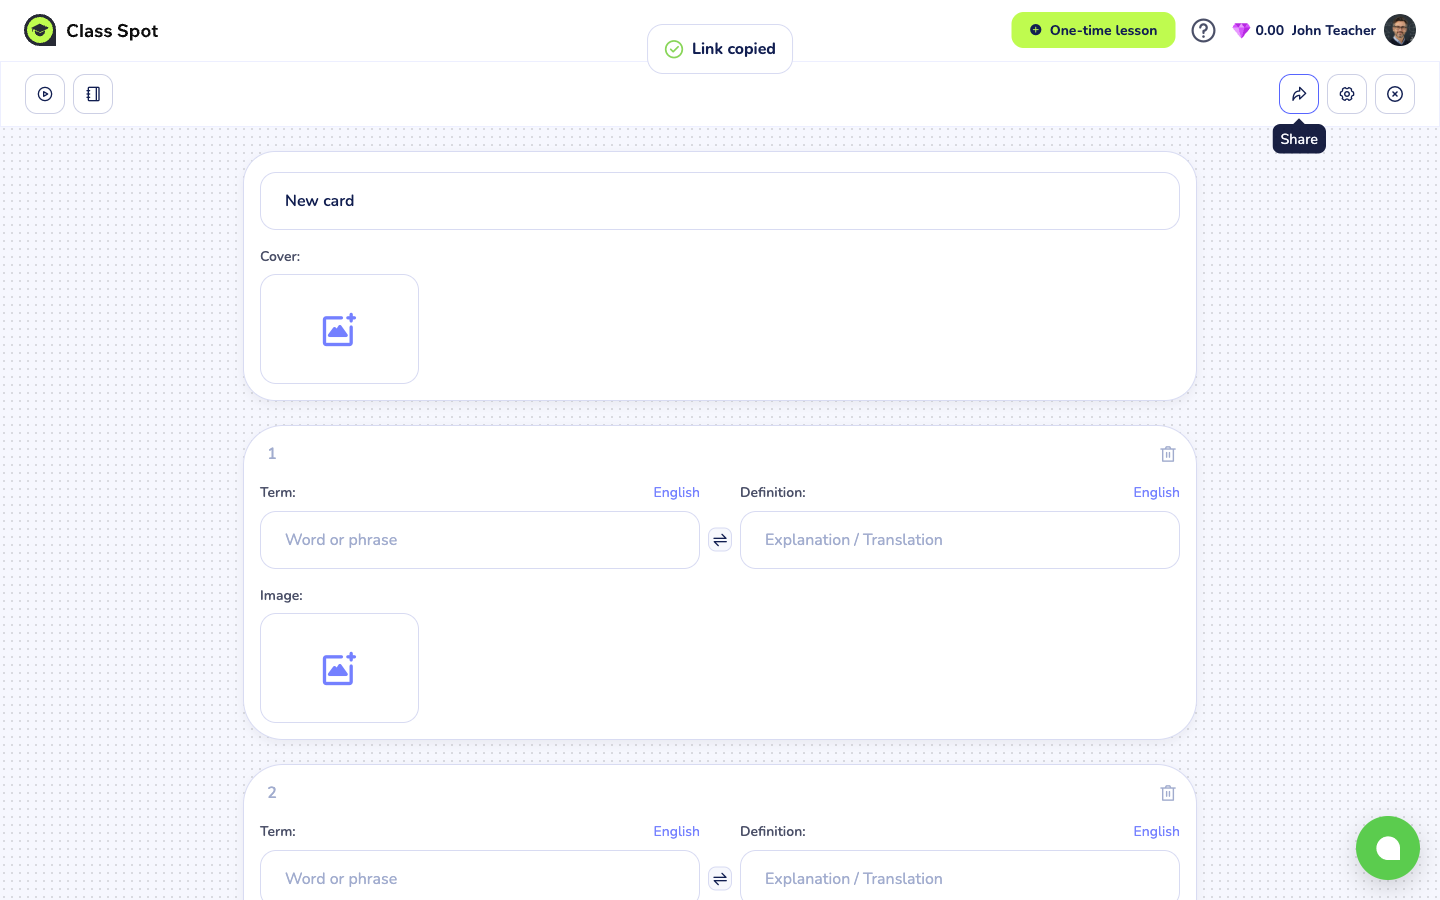1440x900 pixels.
Task: Click the play preview icon in toolbar
Action: [x=45, y=94]
